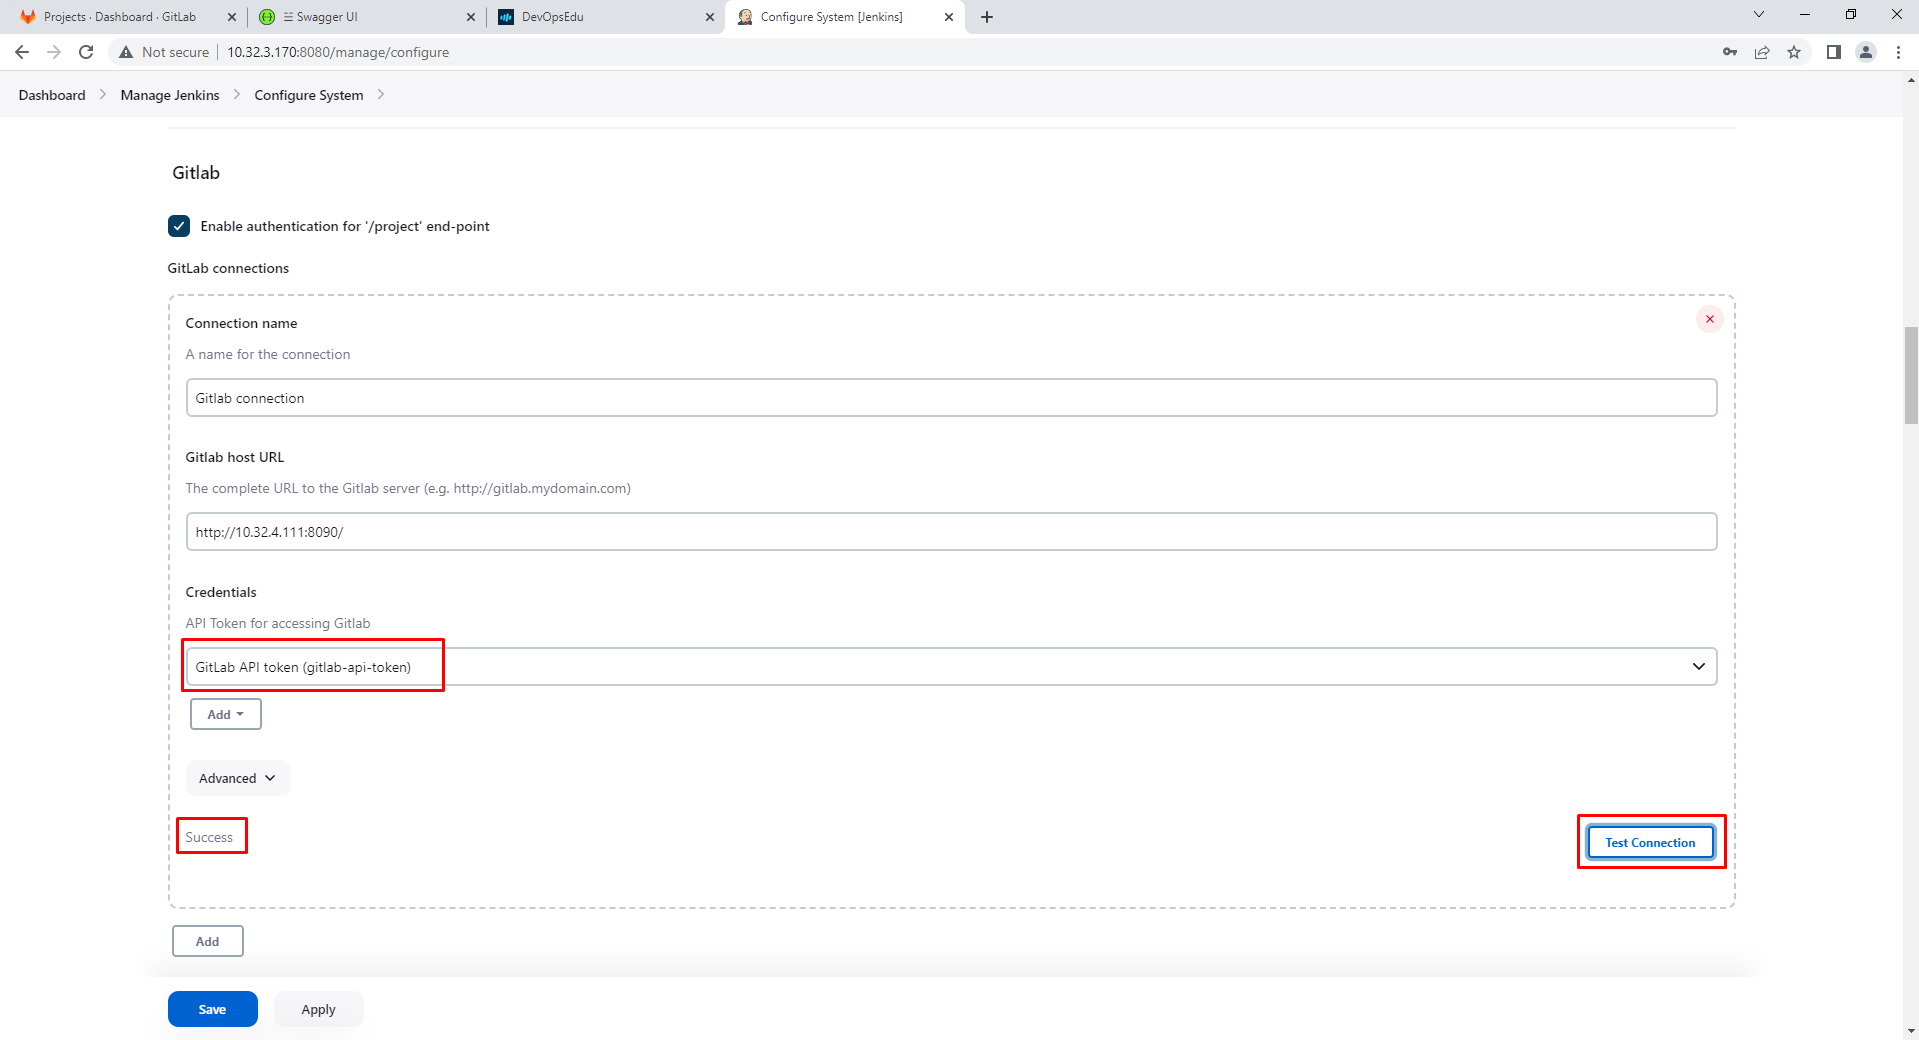1919x1040 pixels.
Task: Toggle Enable authentication for '/project' end-point
Action: 179,226
